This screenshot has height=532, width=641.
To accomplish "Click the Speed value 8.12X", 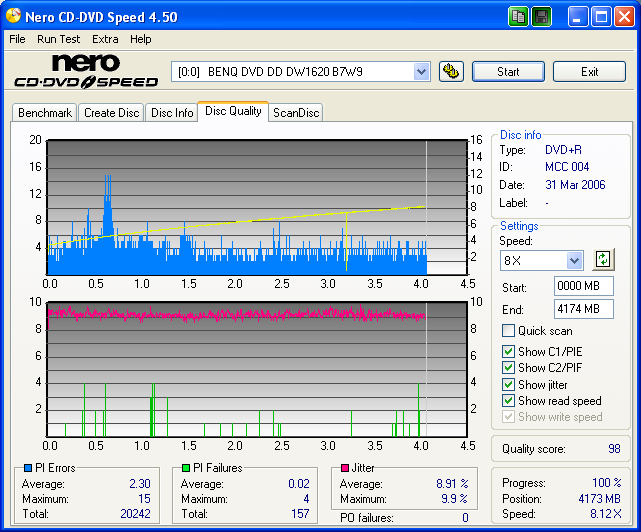I will point(605,514).
